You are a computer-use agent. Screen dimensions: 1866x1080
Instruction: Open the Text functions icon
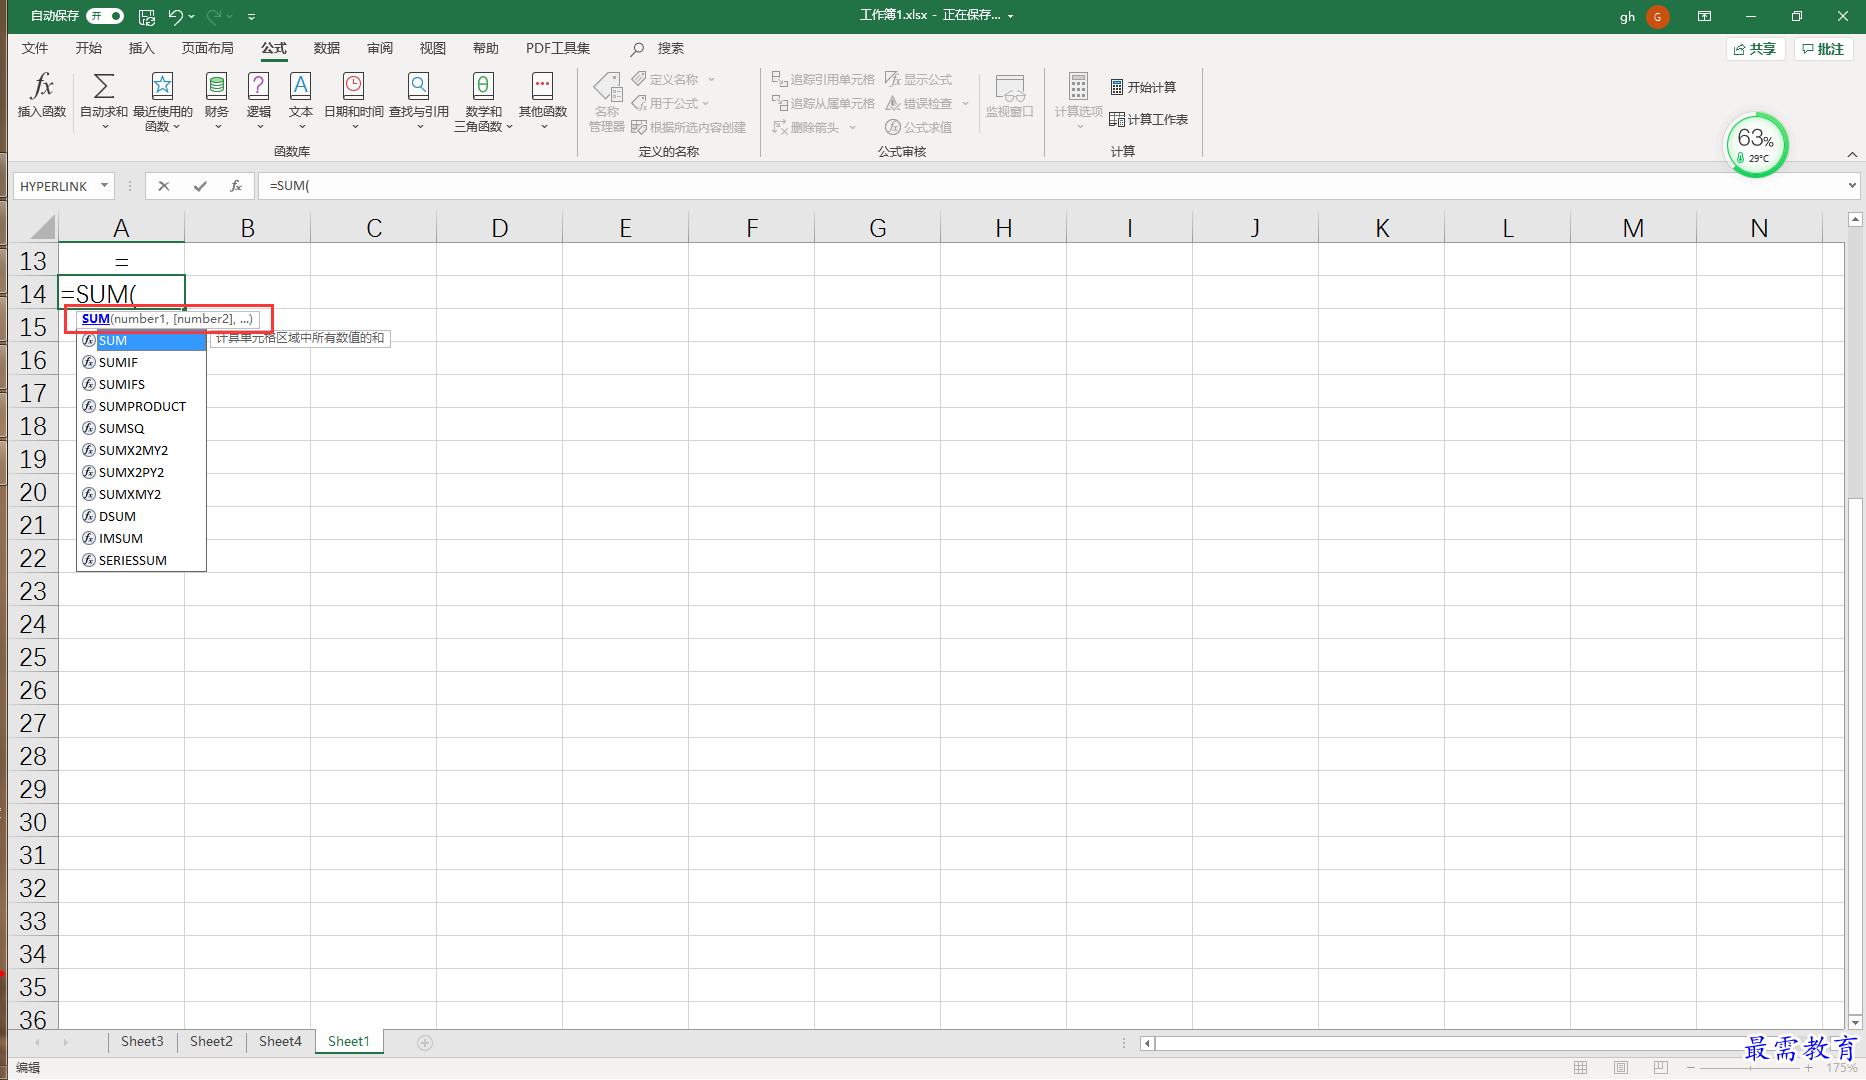pos(300,86)
